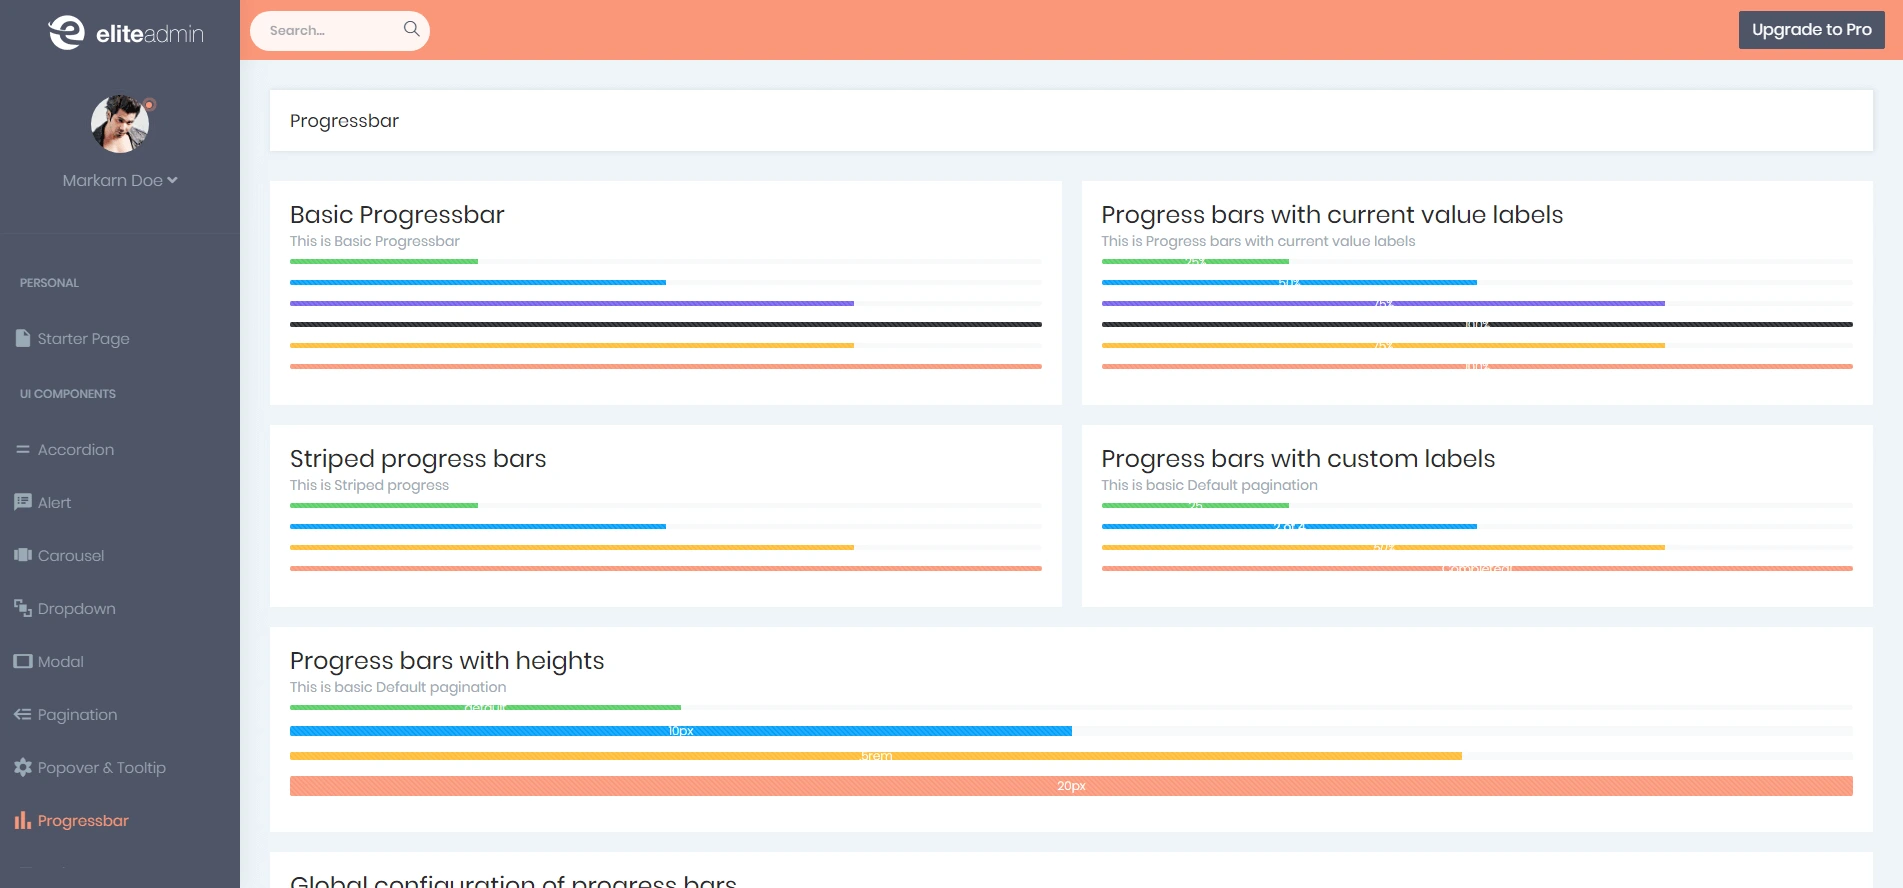Click Progress bars with heights heading
Screen dimensions: 1903x888
click(447, 661)
